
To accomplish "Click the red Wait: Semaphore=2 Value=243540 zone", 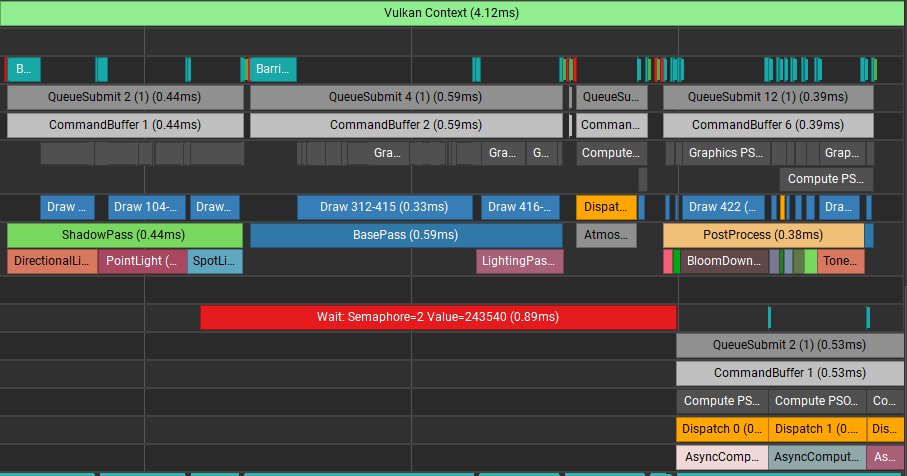I will pyautogui.click(x=438, y=317).
